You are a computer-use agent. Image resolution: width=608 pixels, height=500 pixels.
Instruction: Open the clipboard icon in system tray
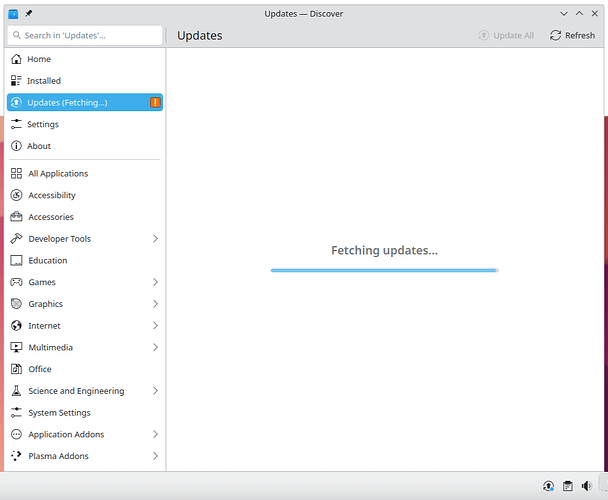(x=568, y=486)
